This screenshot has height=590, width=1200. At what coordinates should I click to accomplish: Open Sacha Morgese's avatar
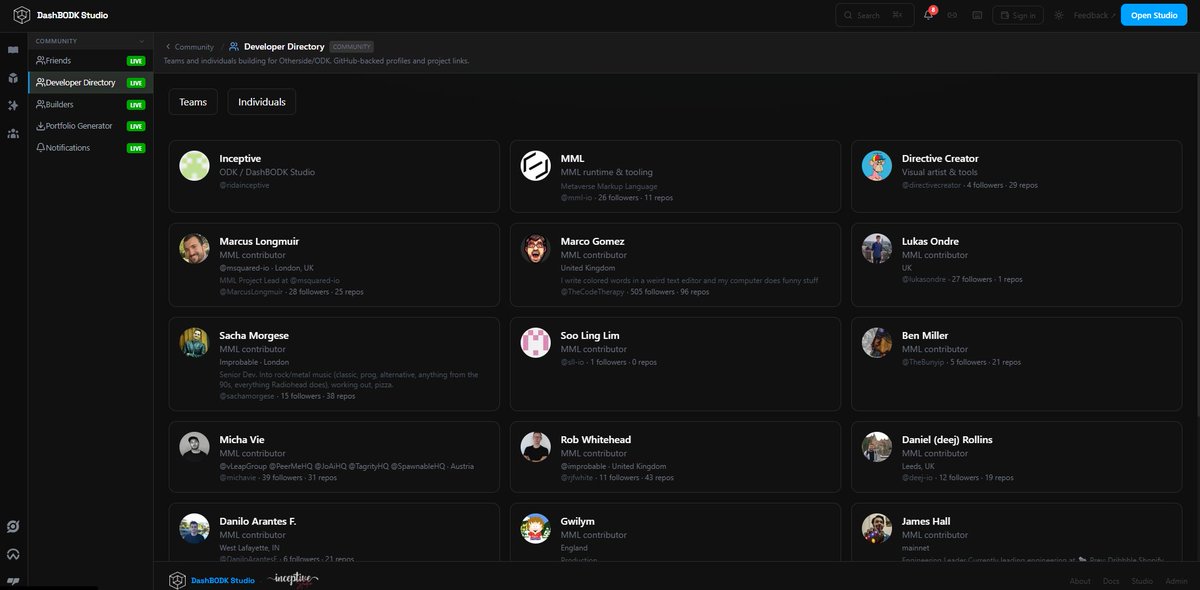tap(194, 342)
